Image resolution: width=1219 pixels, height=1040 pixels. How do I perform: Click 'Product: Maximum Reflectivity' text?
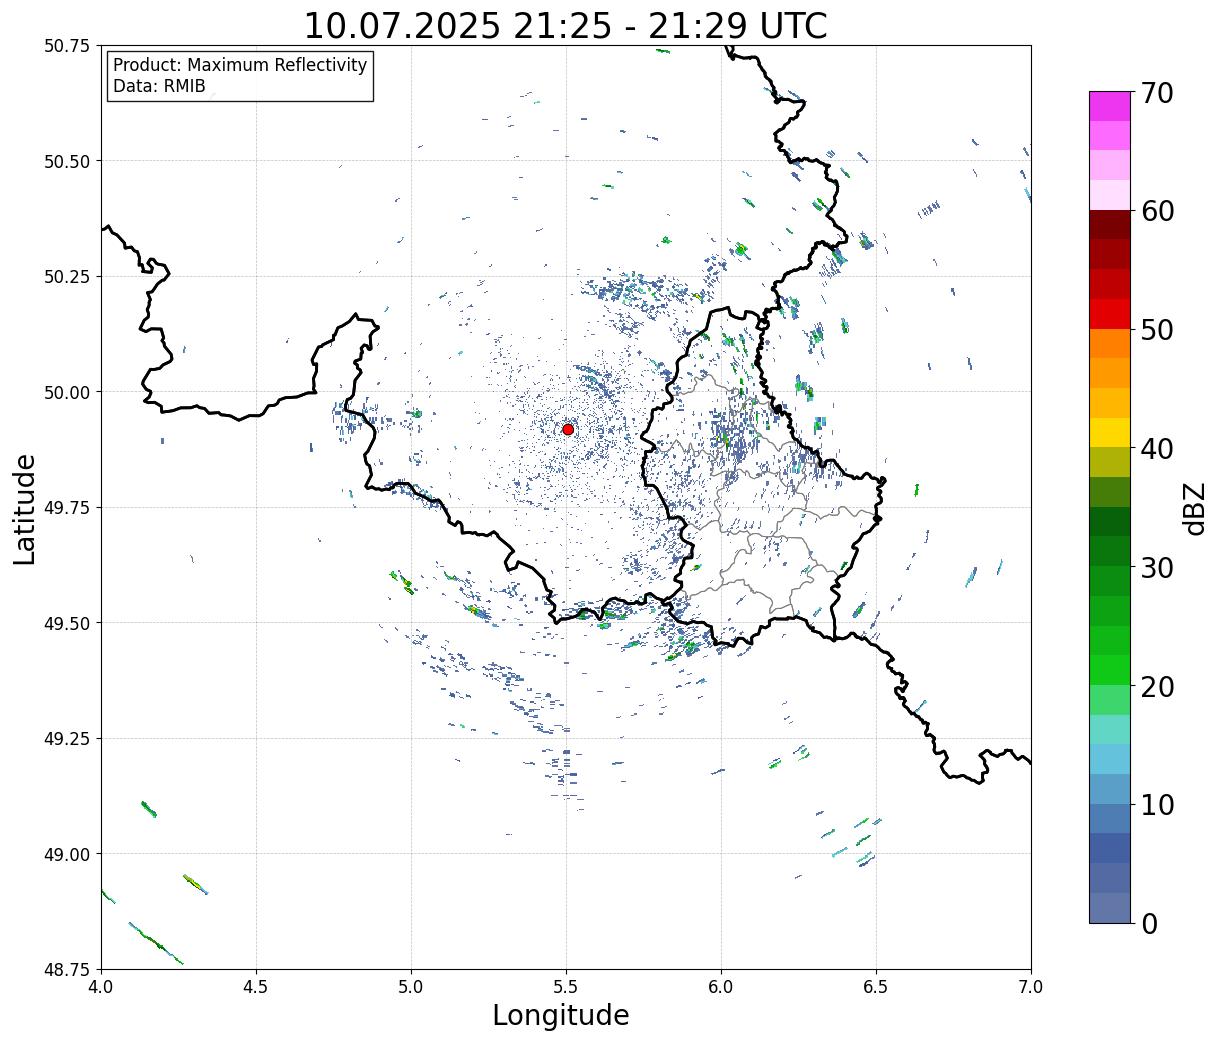point(240,65)
